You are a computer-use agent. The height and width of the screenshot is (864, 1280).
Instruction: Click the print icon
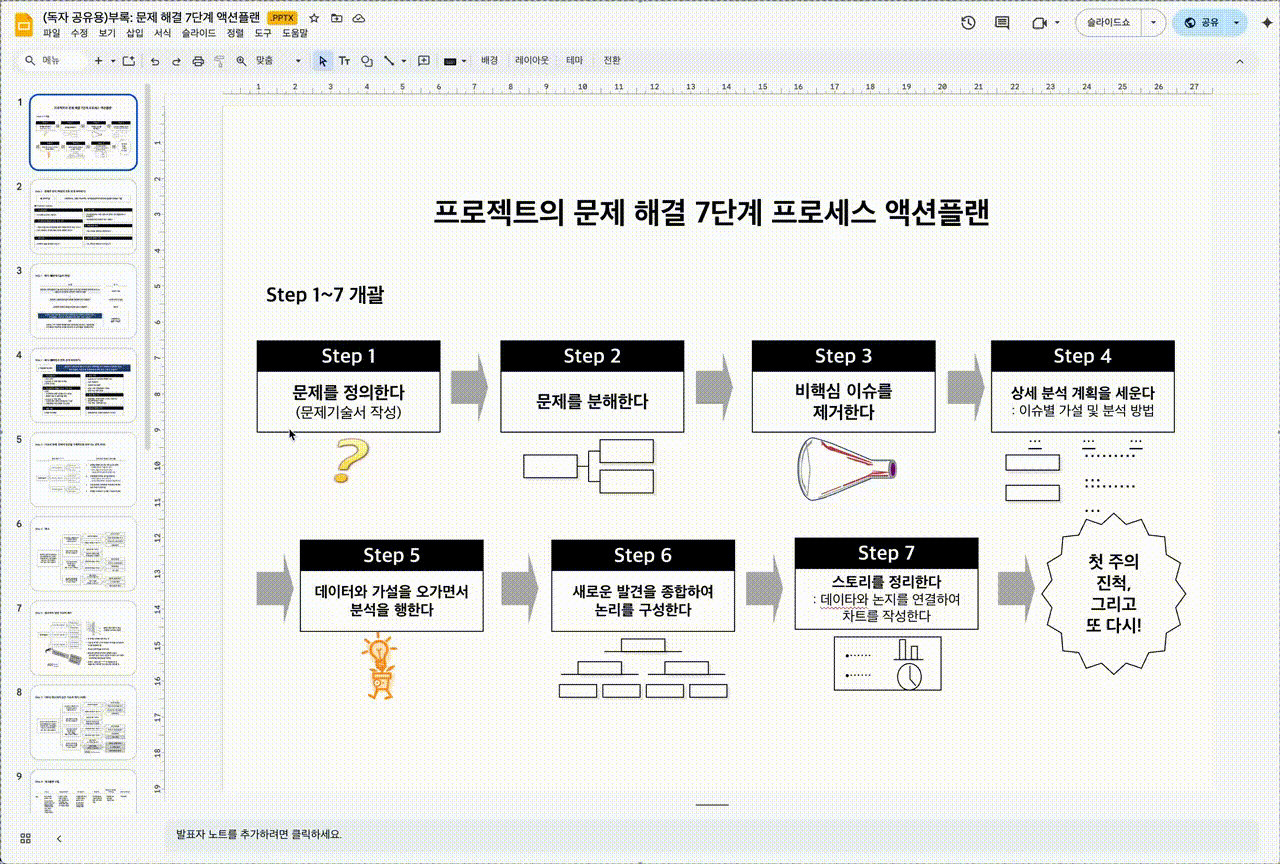click(198, 61)
